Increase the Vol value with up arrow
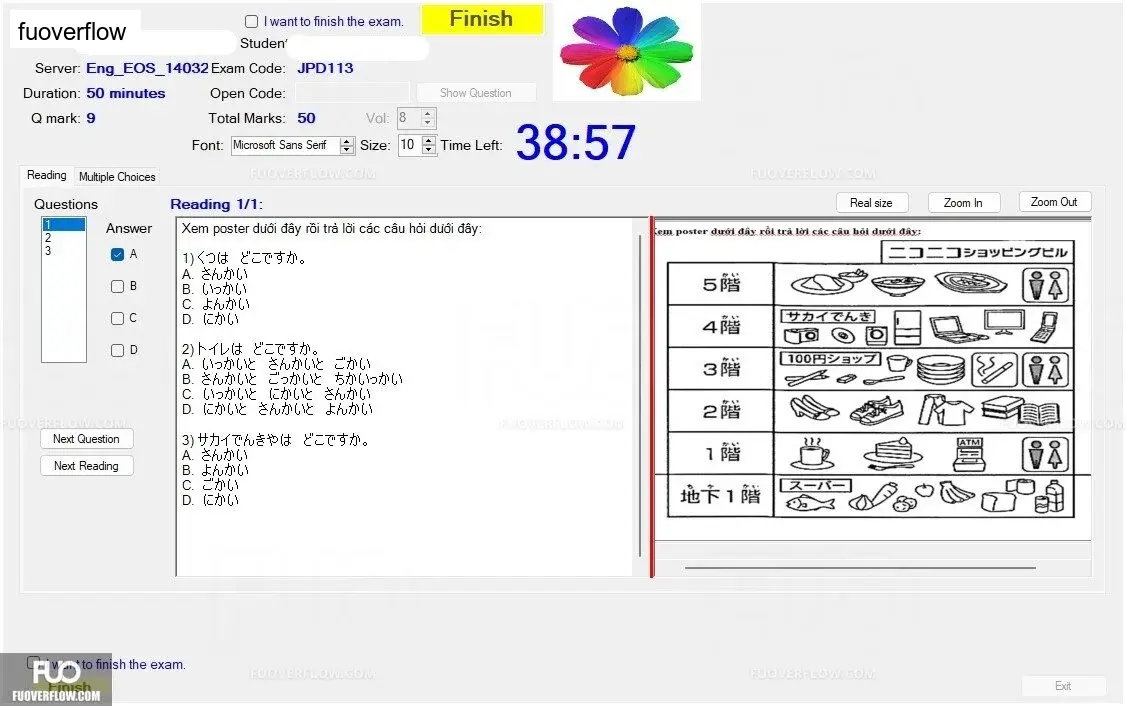Screen dimensions: 1126x706 tap(428, 113)
